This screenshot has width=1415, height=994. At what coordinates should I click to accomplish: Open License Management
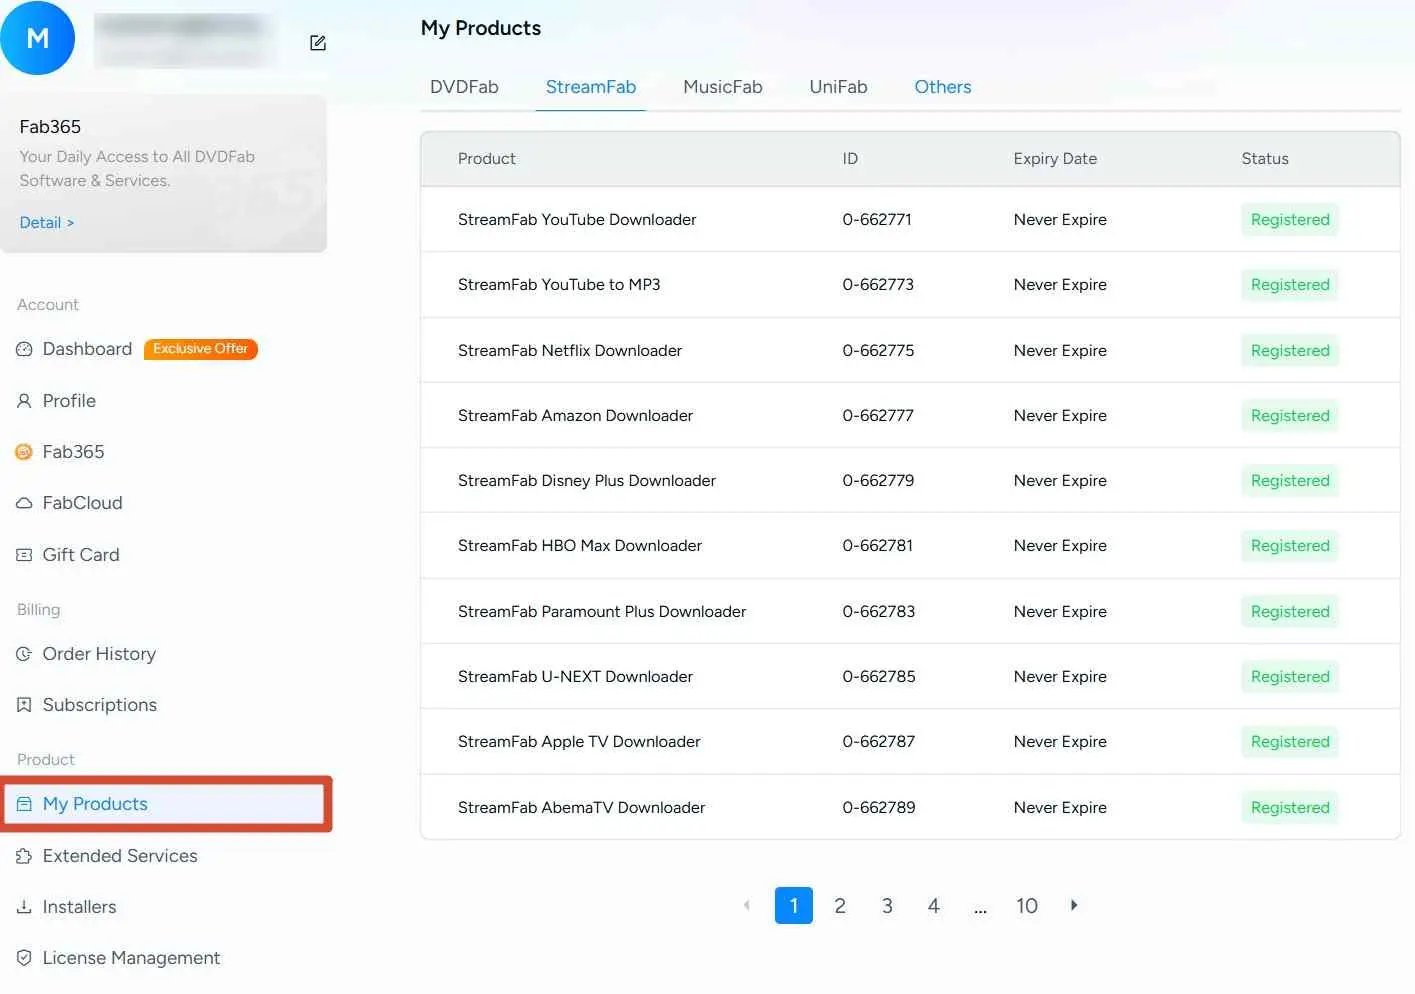pyautogui.click(x=131, y=958)
